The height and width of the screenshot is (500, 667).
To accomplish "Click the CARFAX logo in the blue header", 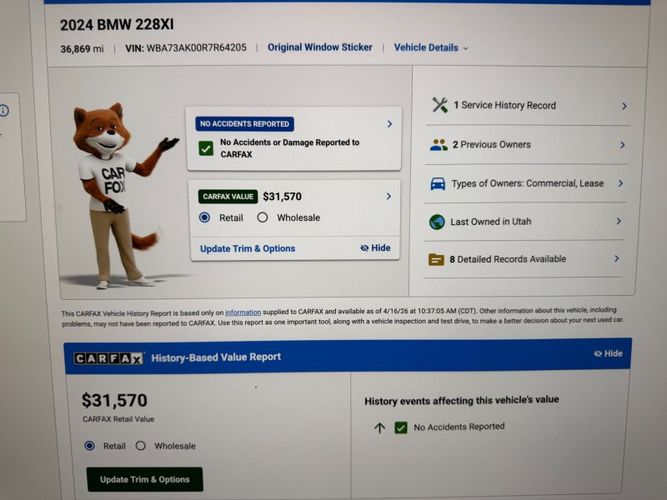I will (108, 357).
